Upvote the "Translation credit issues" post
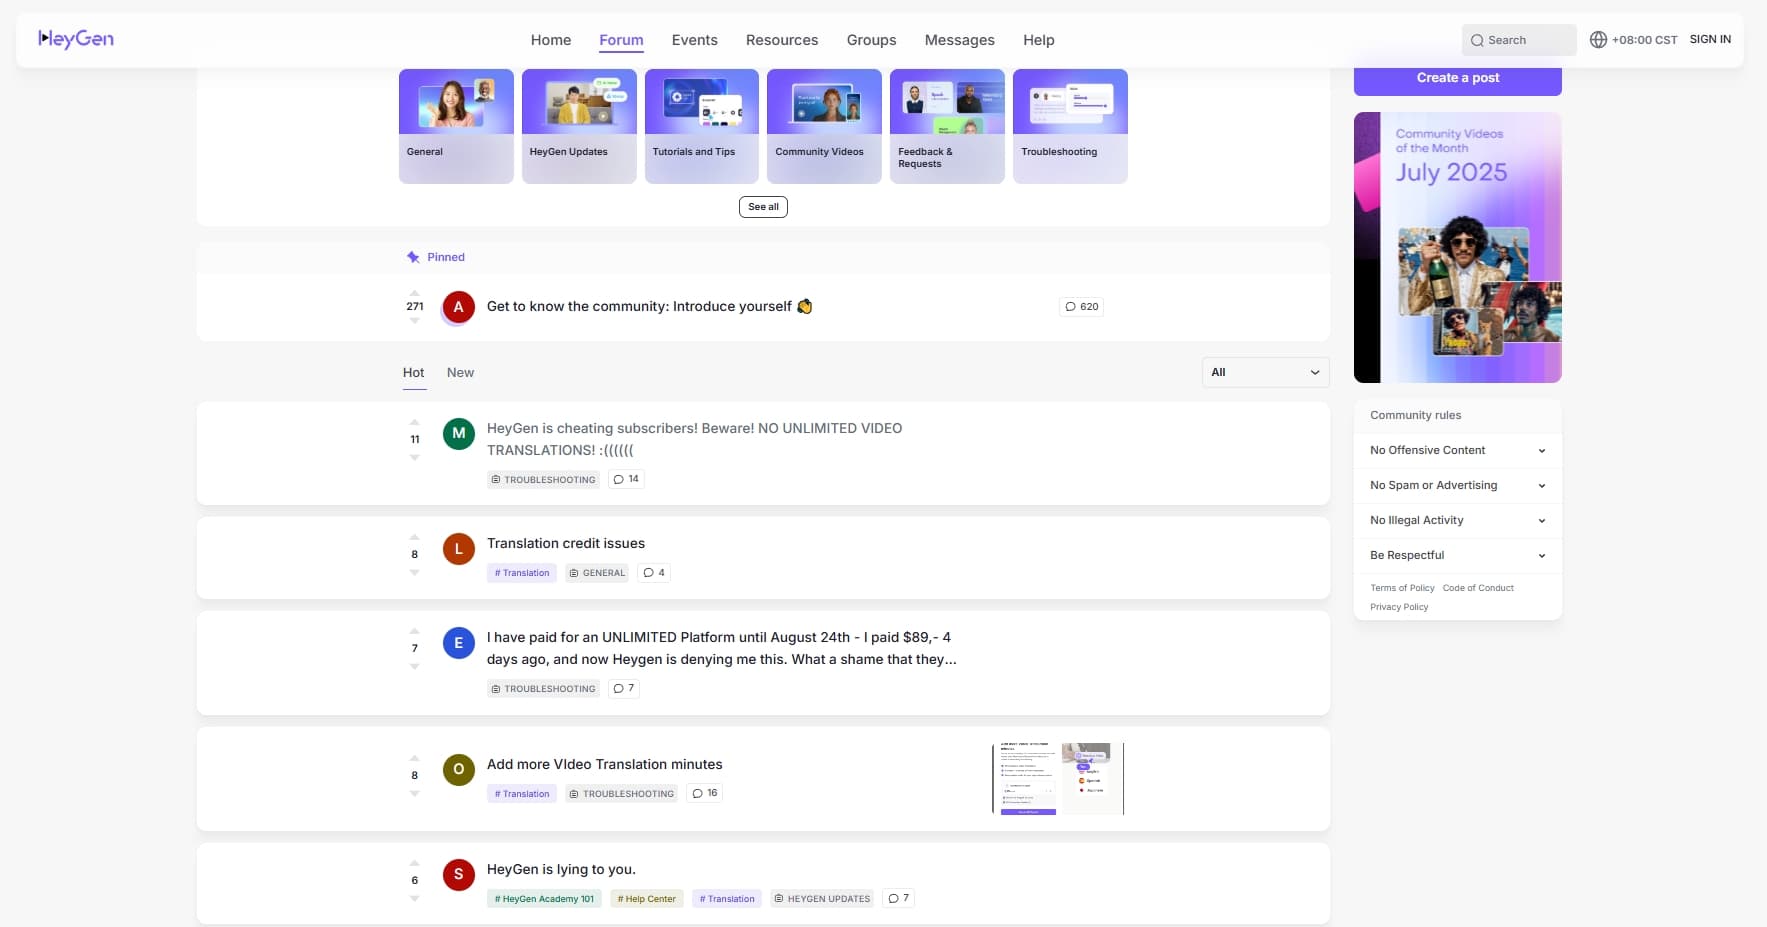Screen dimensions: 1767x927 coord(415,537)
